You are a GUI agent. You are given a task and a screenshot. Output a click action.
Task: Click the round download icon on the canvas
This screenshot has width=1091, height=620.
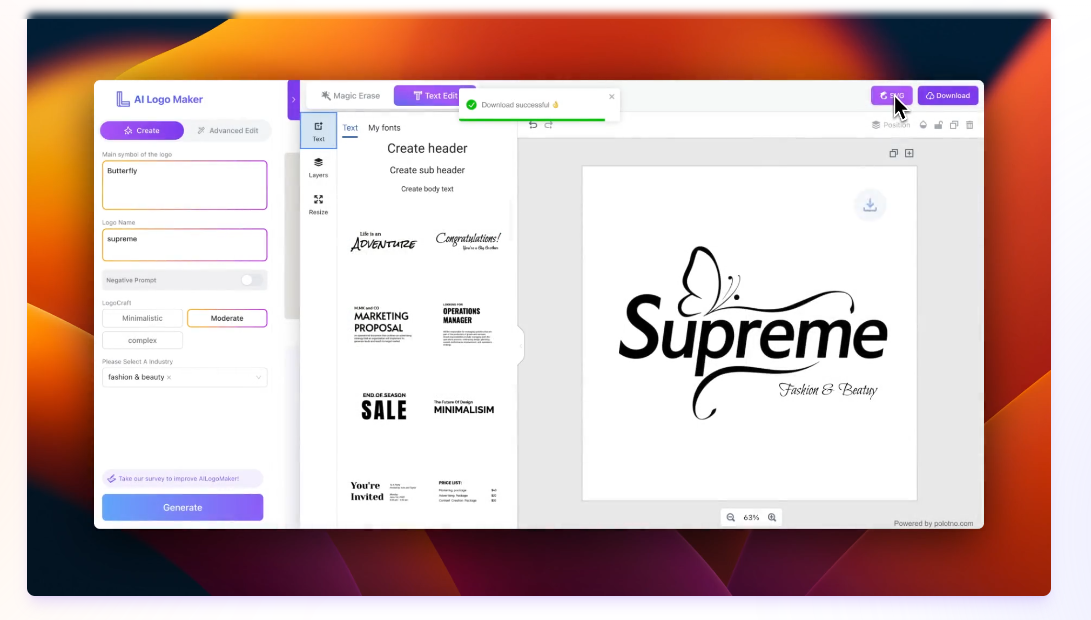[x=870, y=205]
